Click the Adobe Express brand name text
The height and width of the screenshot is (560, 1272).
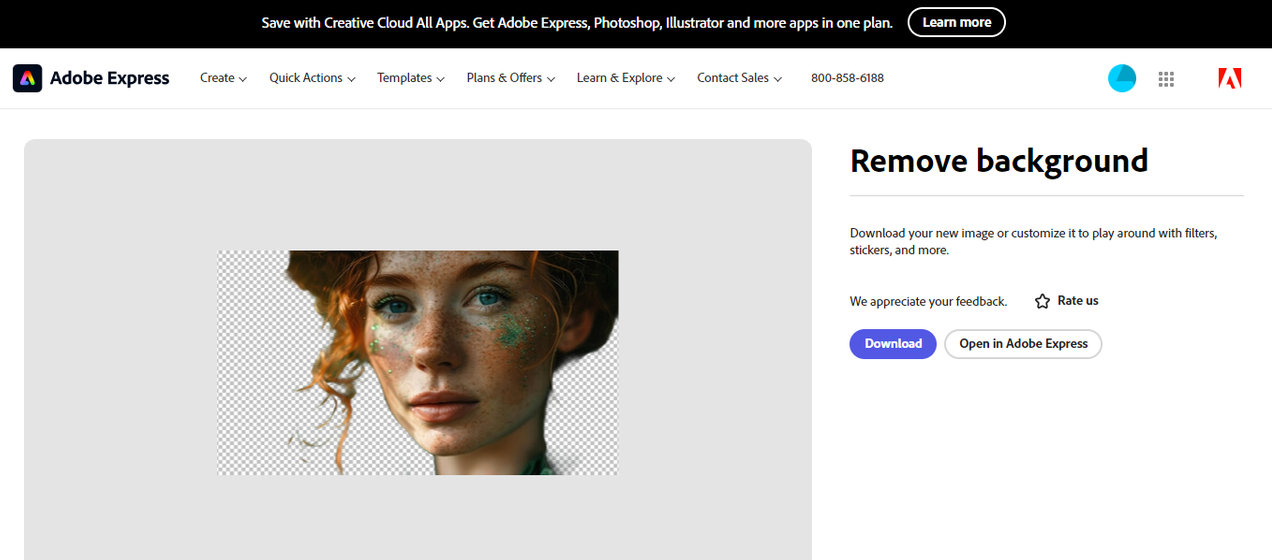110,78
